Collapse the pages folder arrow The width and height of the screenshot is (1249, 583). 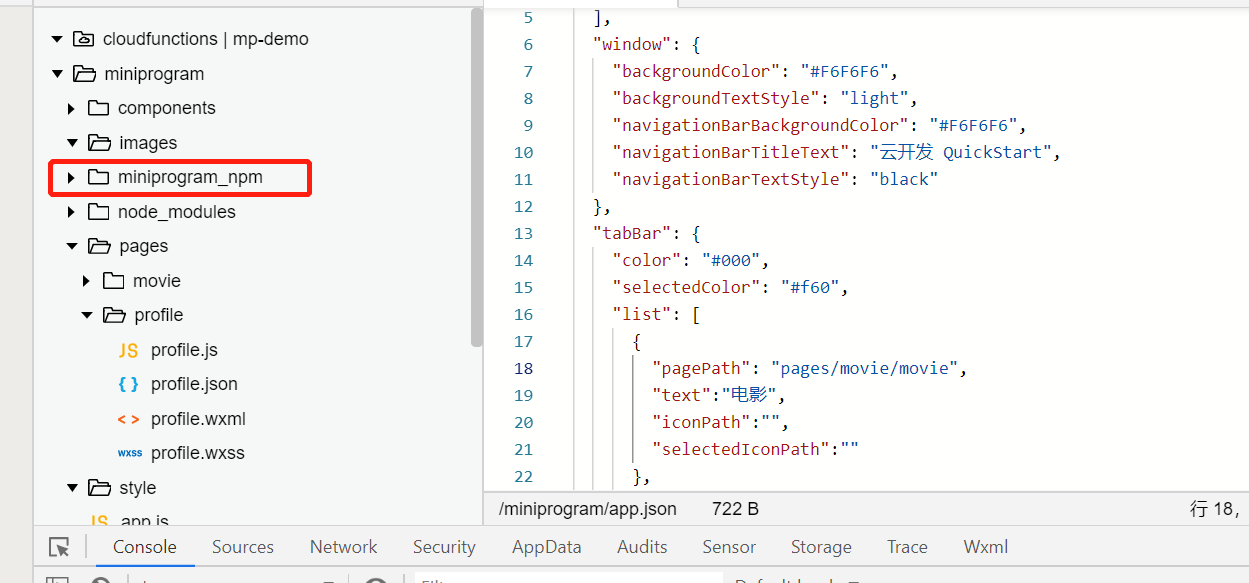(71, 246)
